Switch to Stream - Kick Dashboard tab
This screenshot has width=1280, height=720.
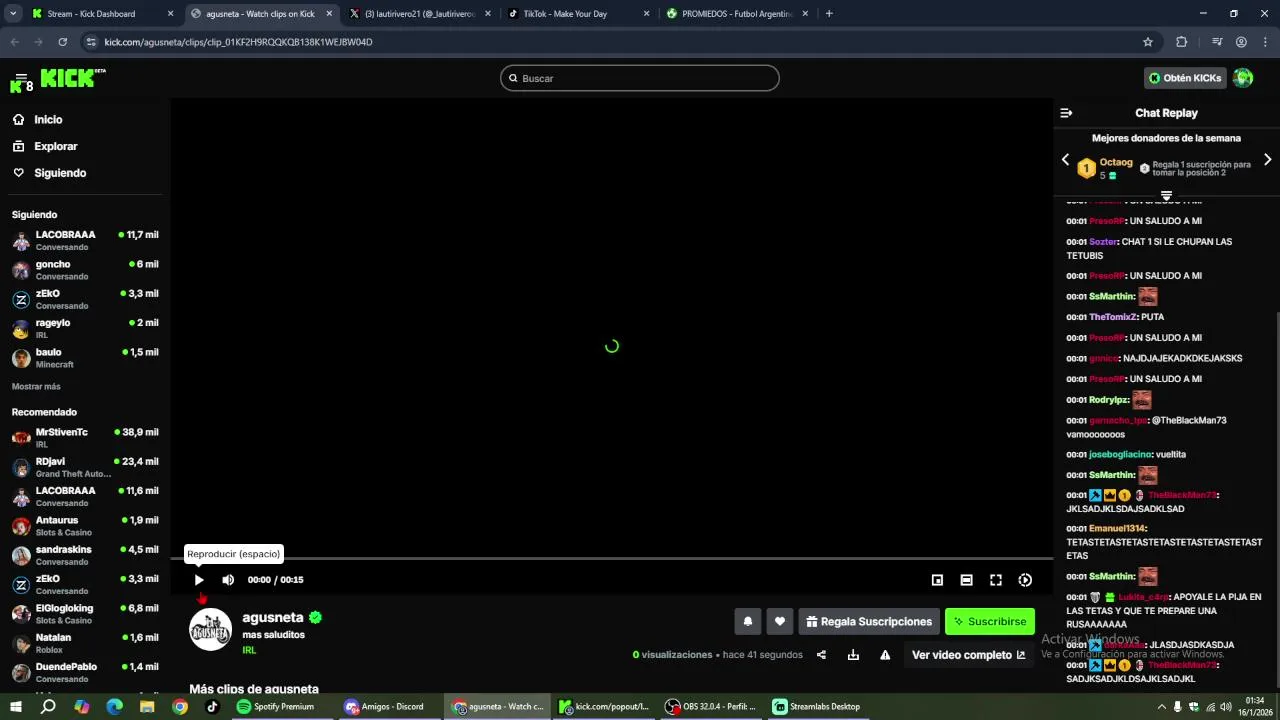pos(102,14)
